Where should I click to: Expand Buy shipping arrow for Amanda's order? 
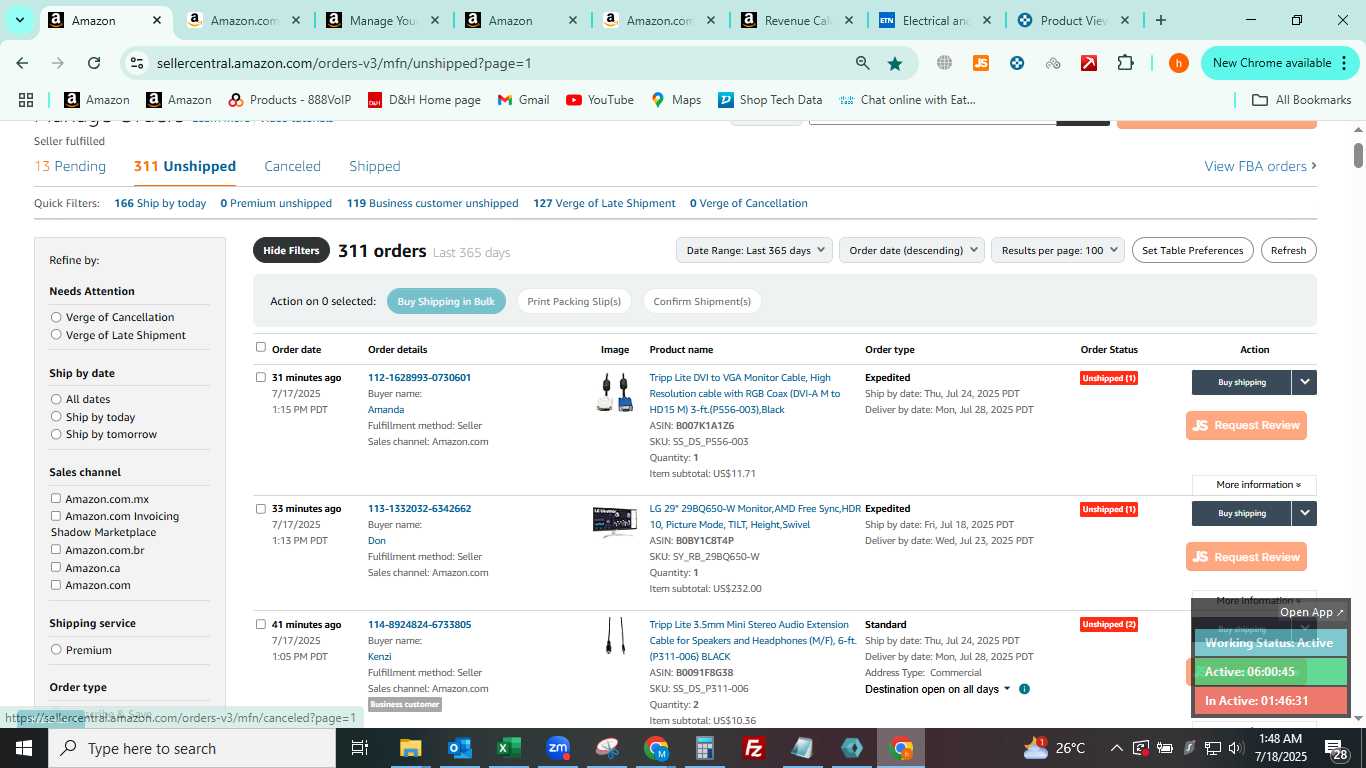1304,382
